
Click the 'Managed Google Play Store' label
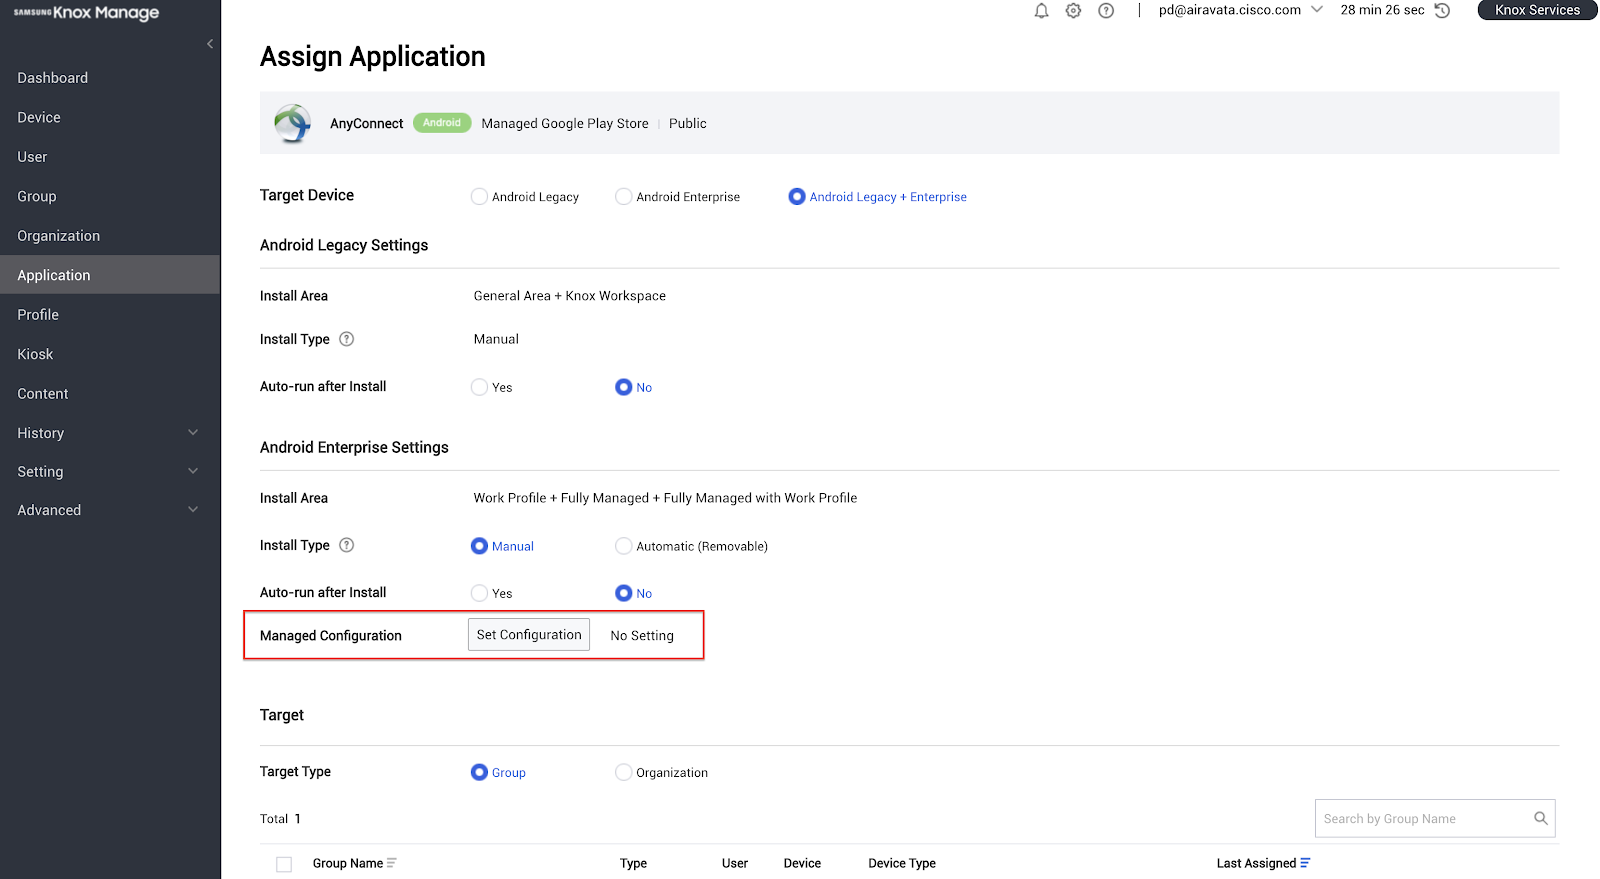click(565, 124)
